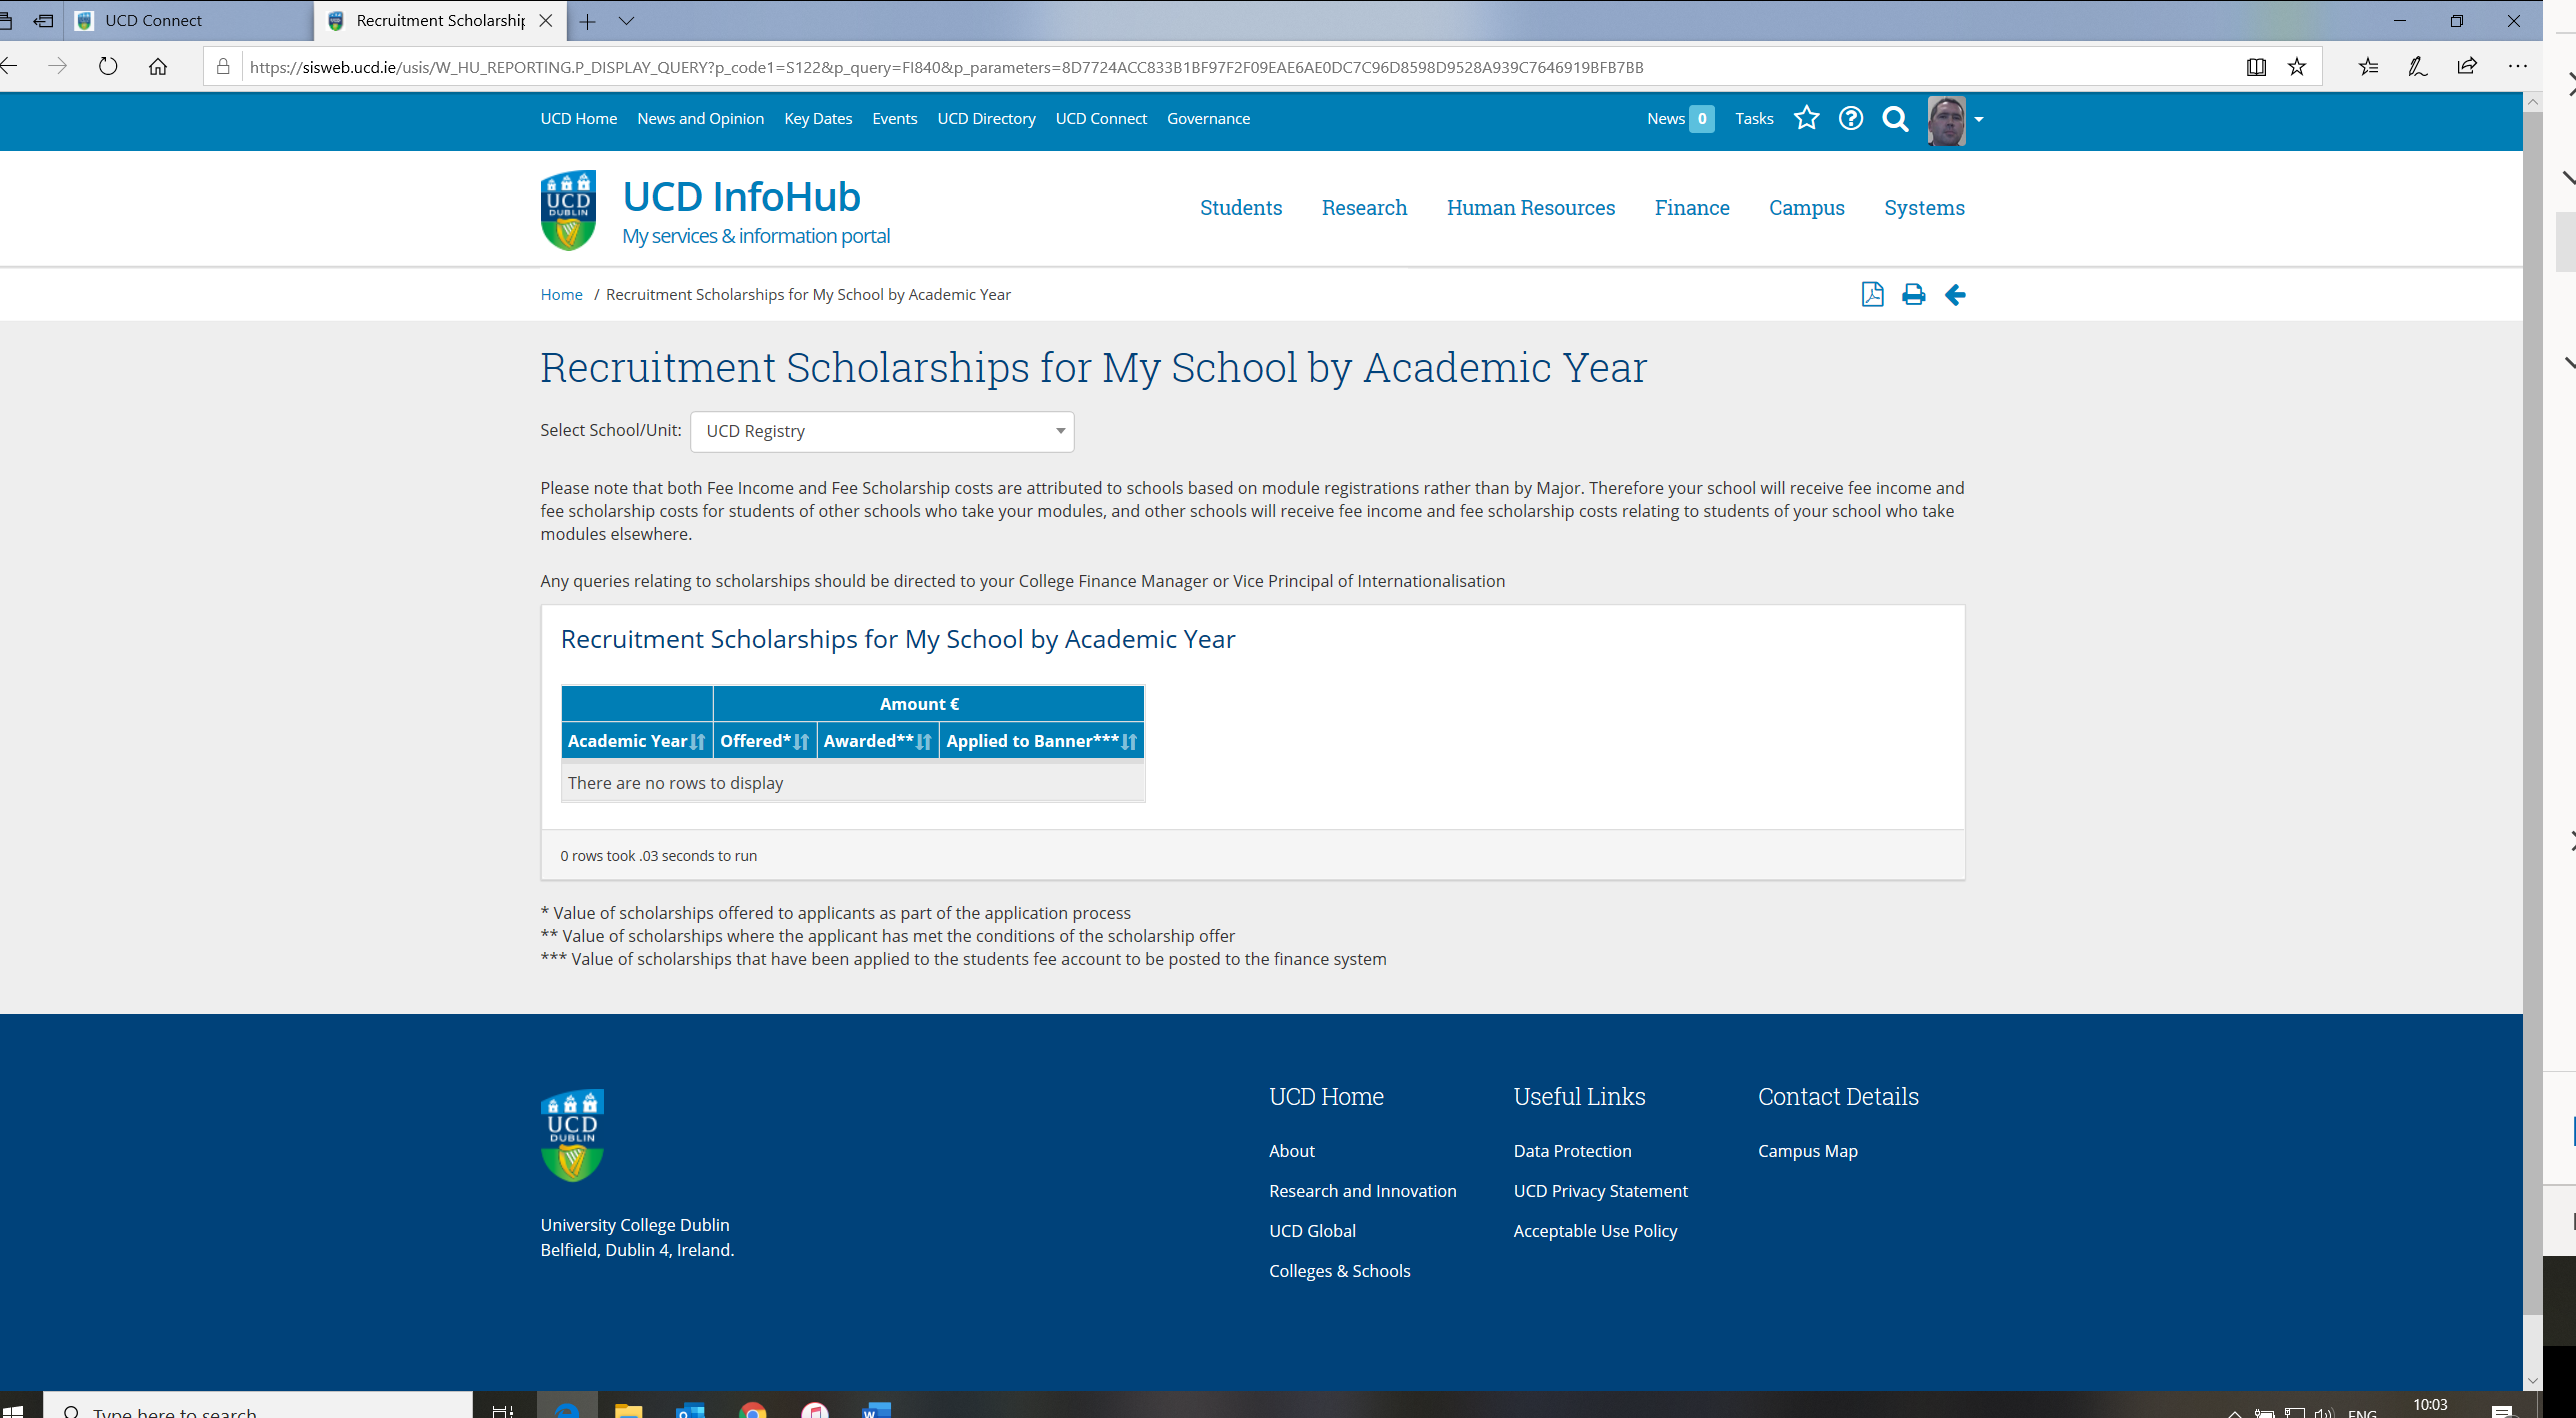Image resolution: width=2576 pixels, height=1418 pixels.
Task: Go to UCD Home top link
Action: (578, 118)
